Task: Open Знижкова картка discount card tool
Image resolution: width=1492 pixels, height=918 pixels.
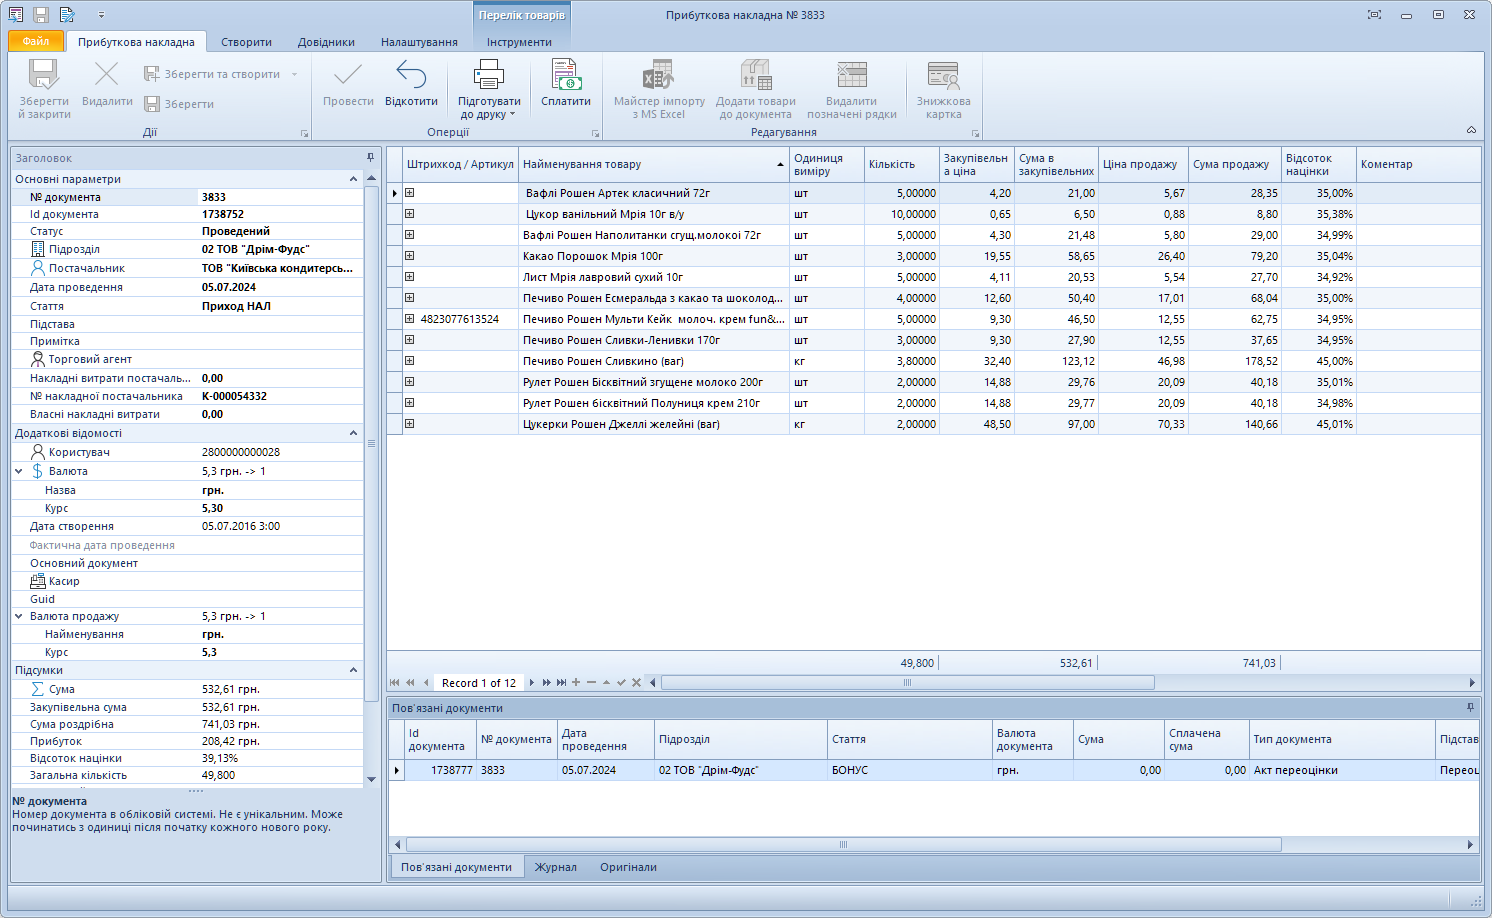Action: (x=943, y=76)
